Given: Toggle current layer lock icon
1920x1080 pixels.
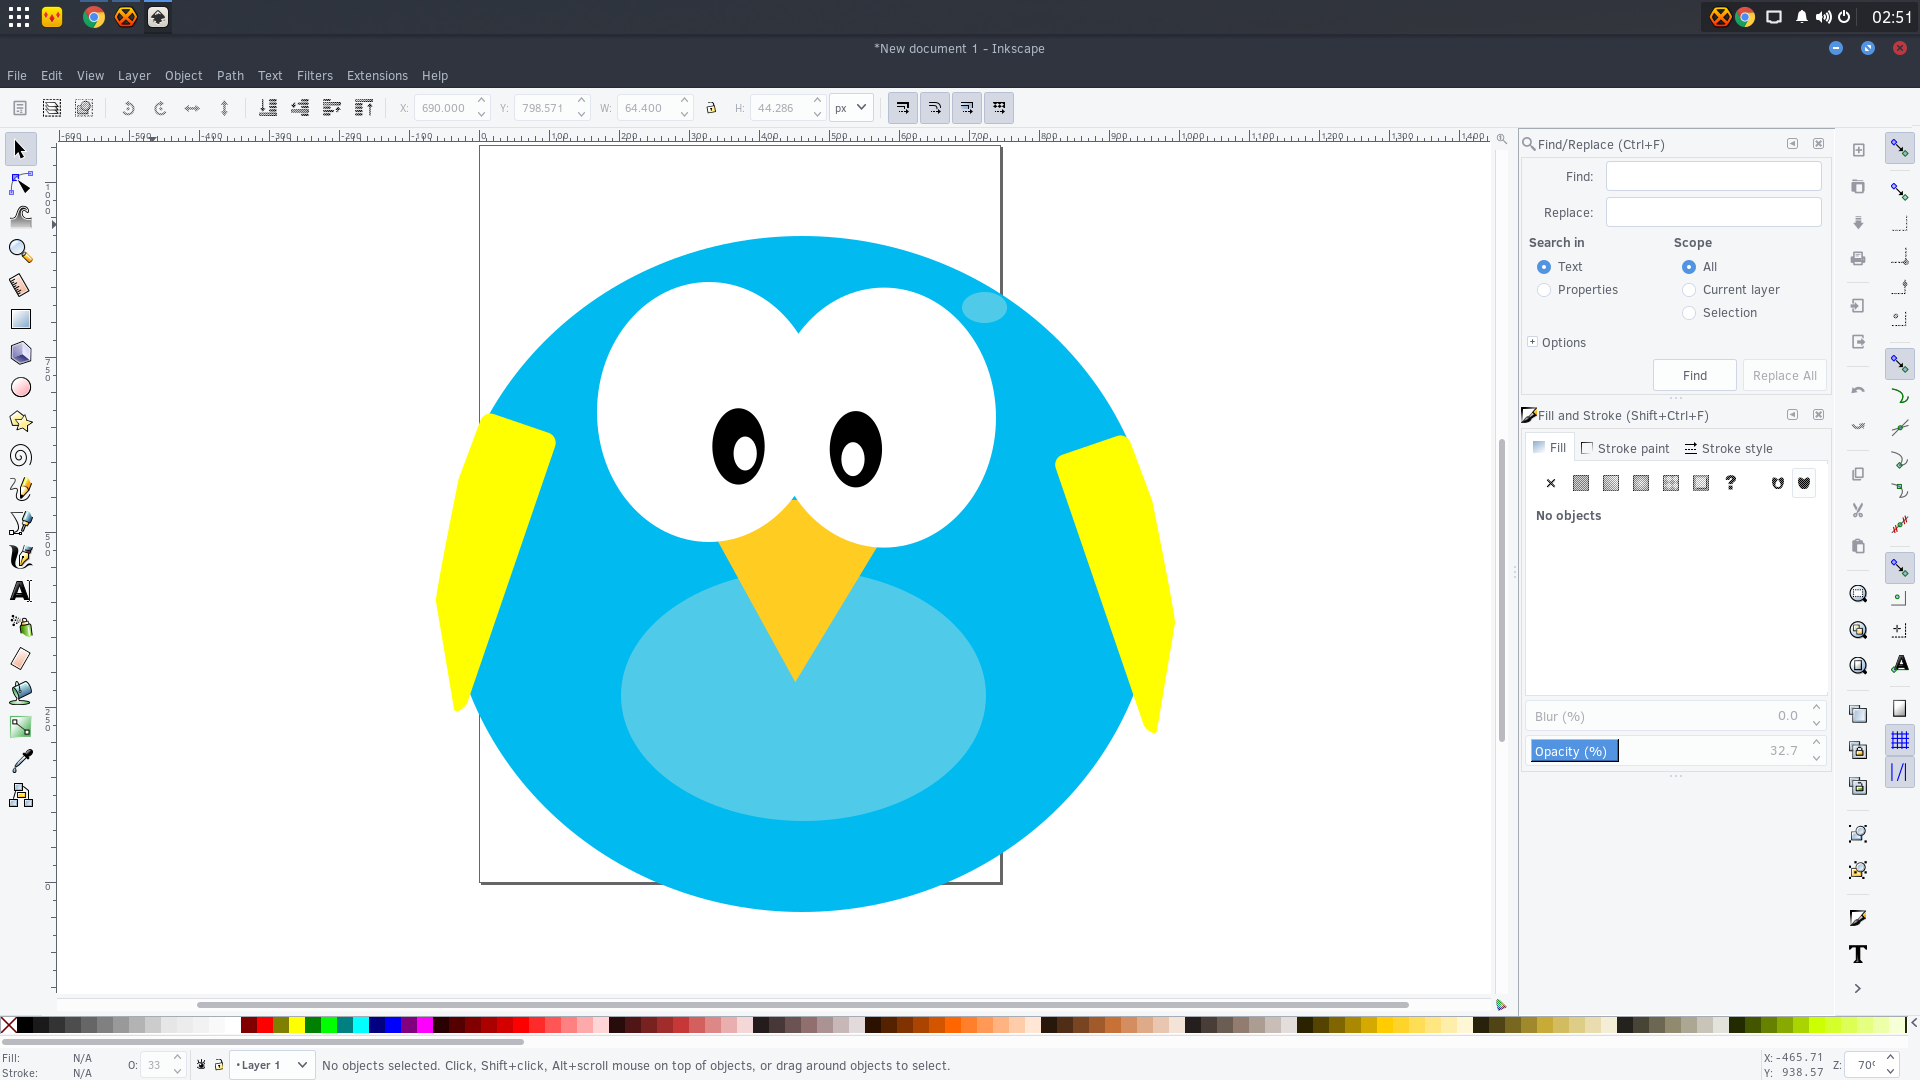Looking at the screenshot, I should coord(219,1065).
